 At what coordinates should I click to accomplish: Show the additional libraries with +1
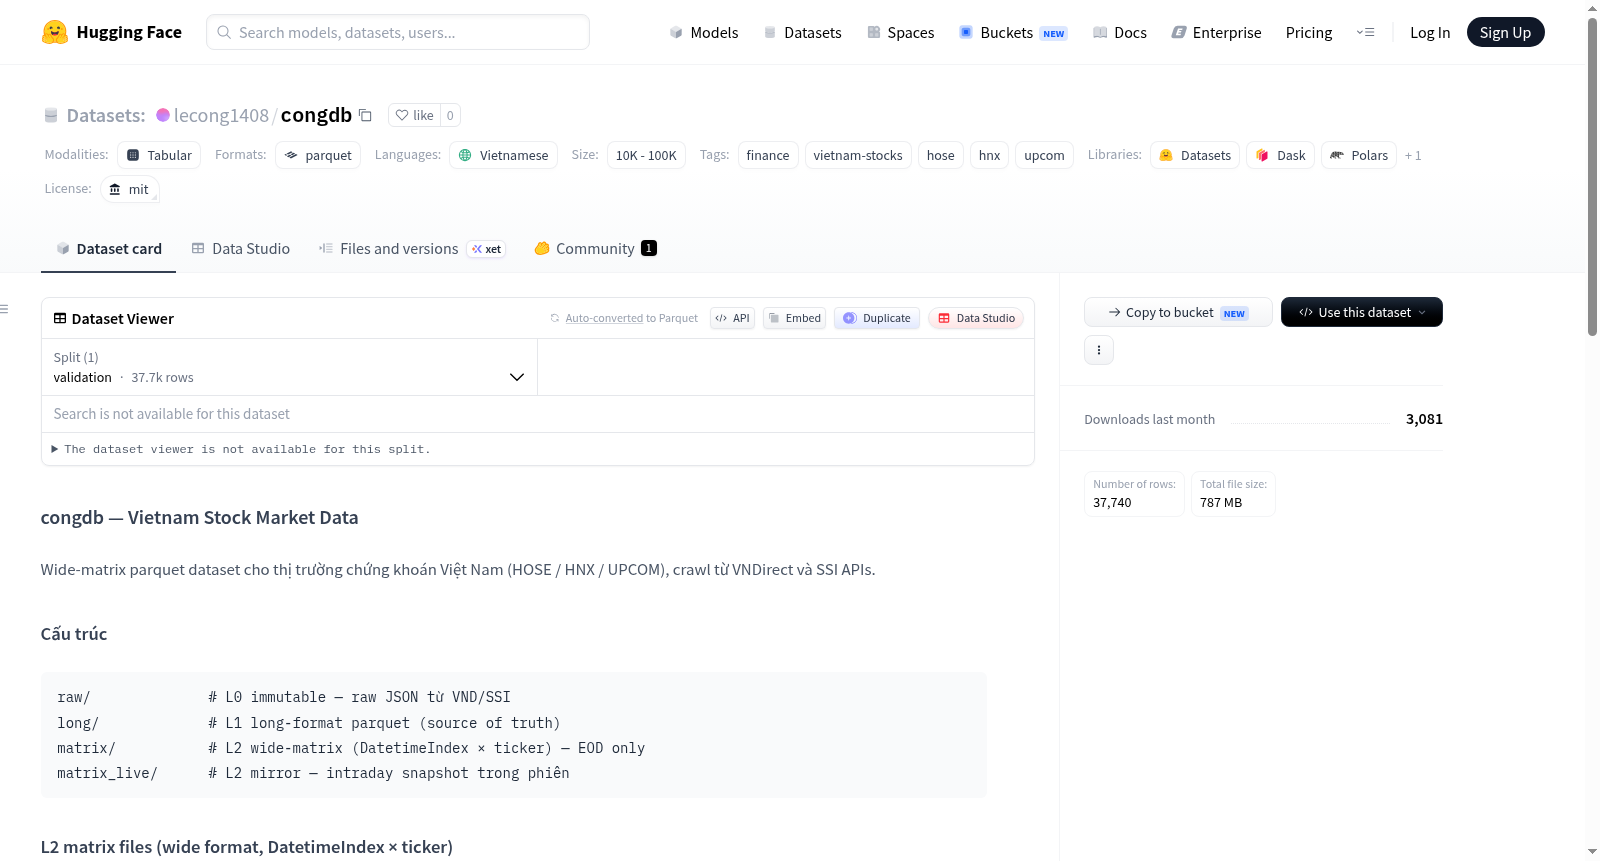pos(1413,155)
